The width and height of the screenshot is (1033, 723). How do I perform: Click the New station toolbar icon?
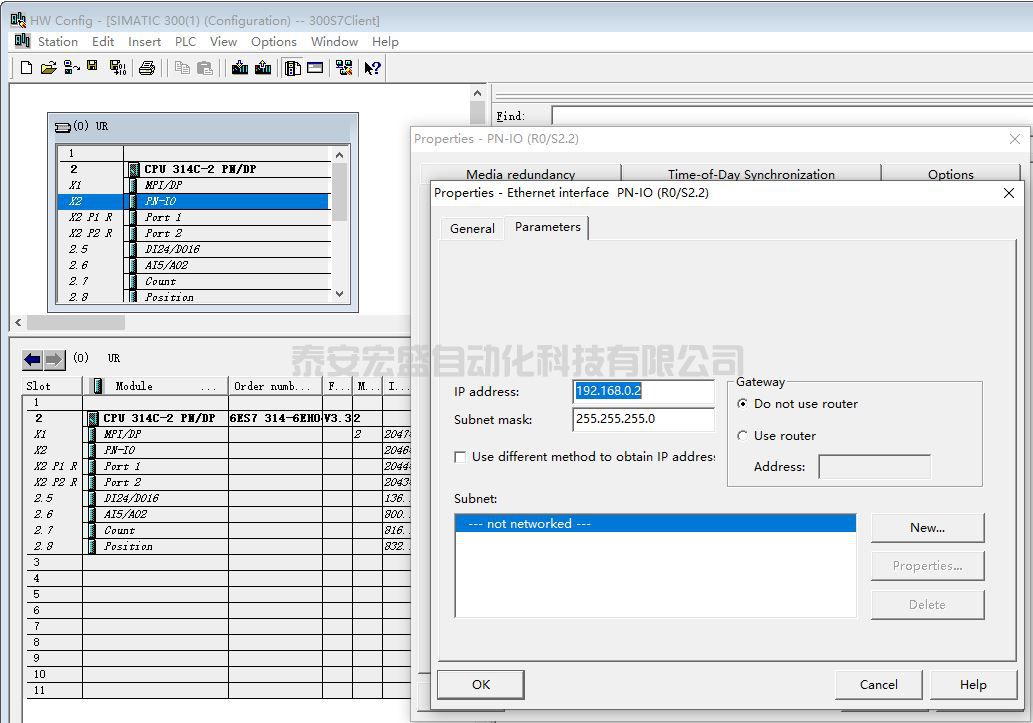click(26, 68)
